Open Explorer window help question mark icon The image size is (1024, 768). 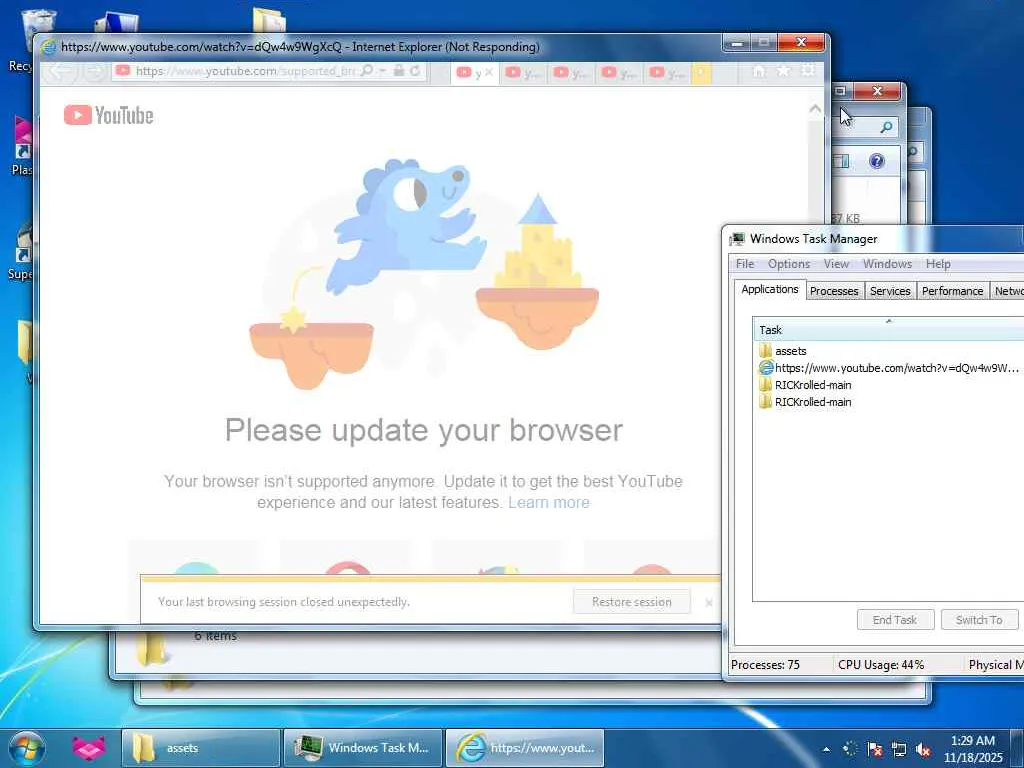tap(876, 161)
